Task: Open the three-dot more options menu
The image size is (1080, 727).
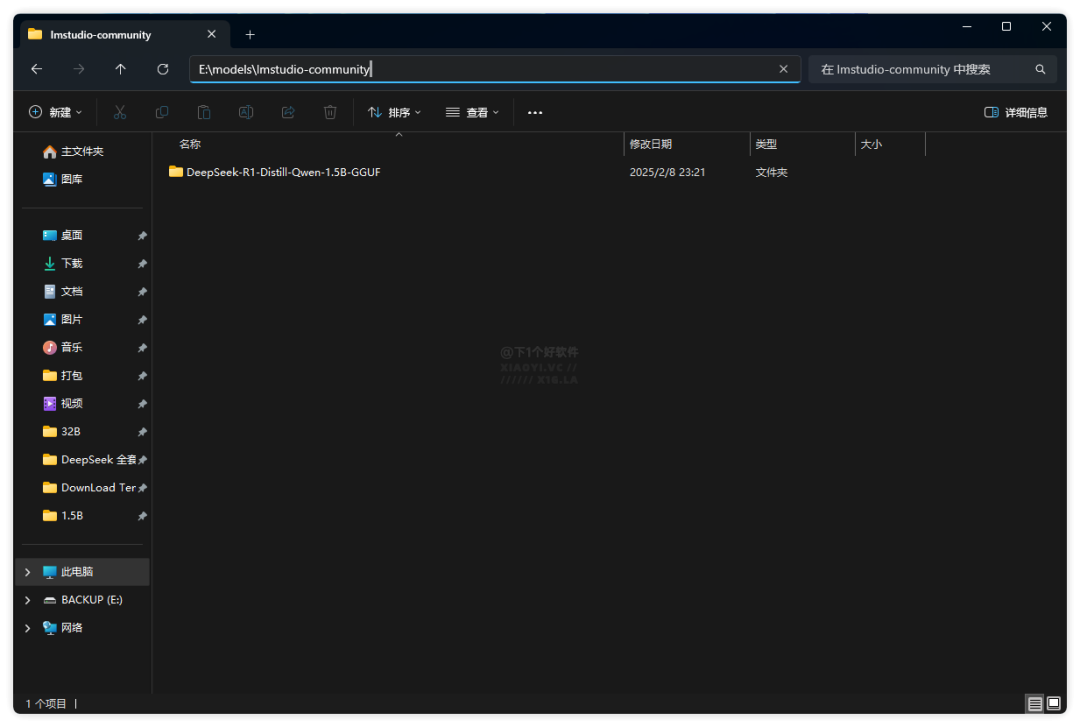Action: click(535, 113)
